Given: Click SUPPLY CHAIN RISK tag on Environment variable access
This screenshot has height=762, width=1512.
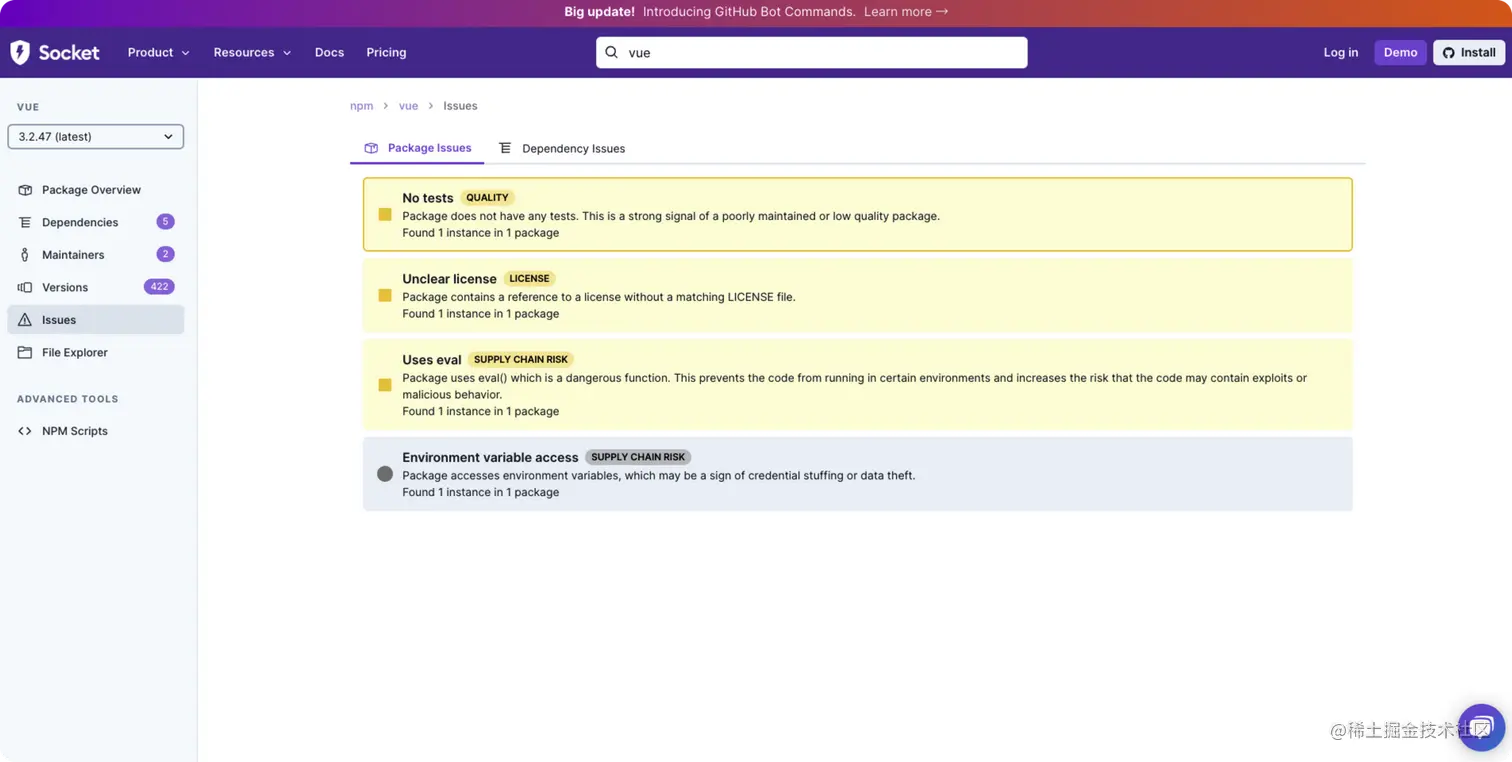Looking at the screenshot, I should (638, 457).
